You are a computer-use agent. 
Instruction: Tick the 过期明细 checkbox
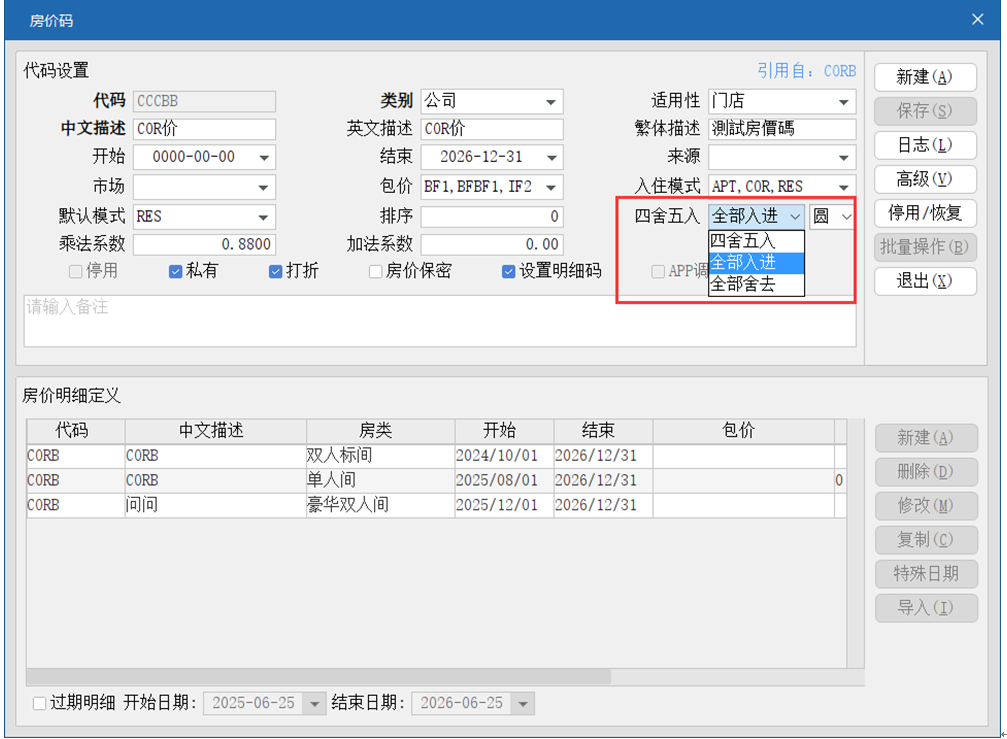point(39,703)
